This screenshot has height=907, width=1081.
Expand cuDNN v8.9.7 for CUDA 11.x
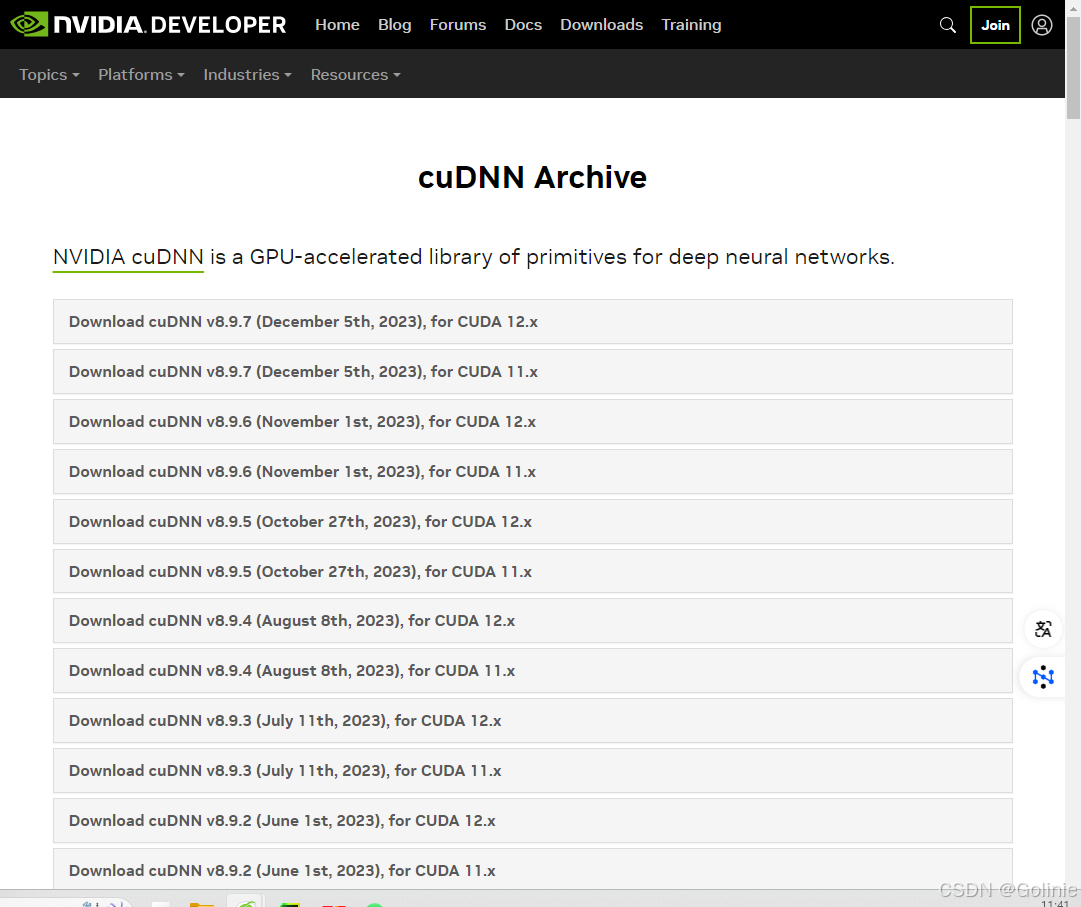pyautogui.click(x=533, y=371)
